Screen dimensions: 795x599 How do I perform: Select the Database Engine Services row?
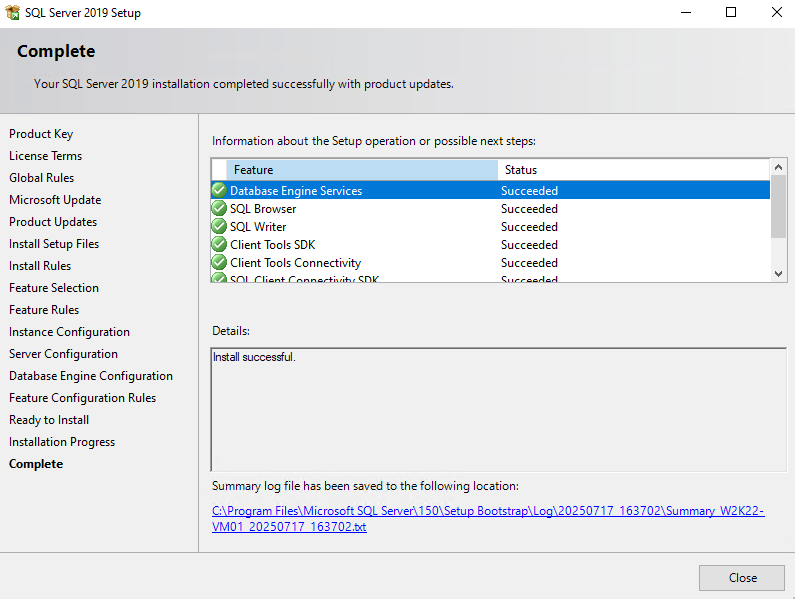click(490, 190)
